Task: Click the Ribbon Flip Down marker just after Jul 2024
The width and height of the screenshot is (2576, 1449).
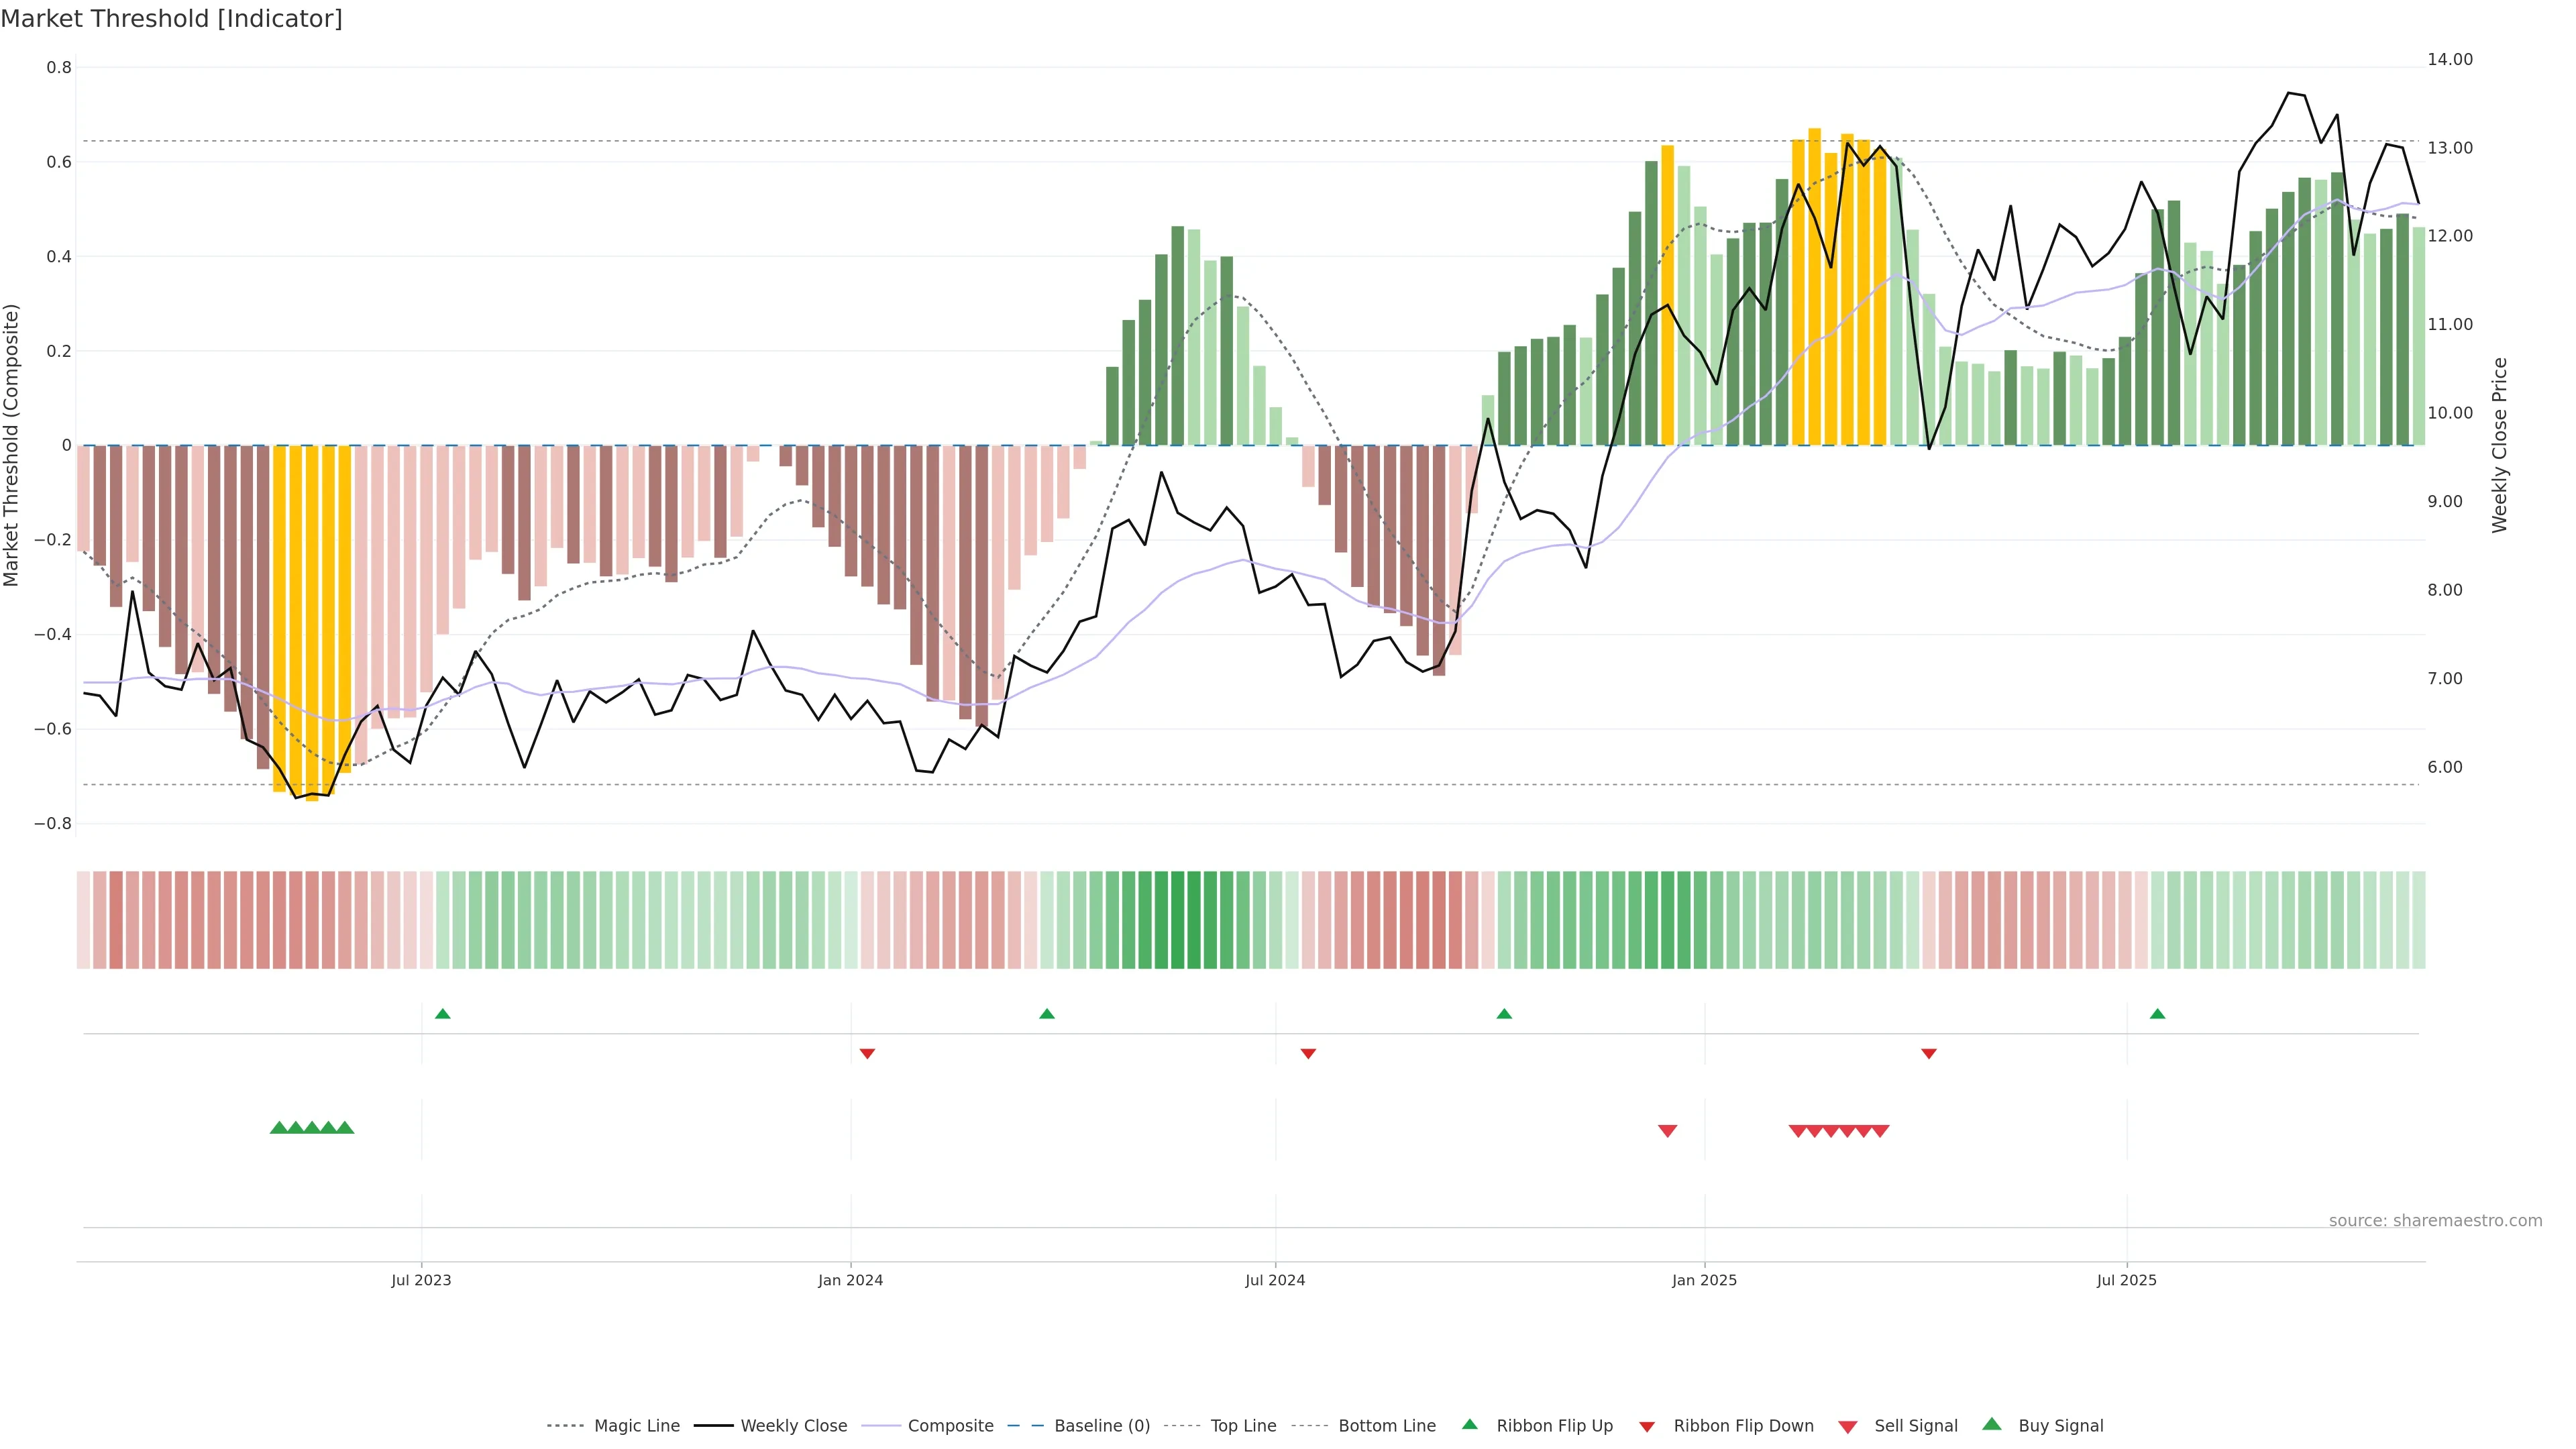Action: click(1308, 1053)
